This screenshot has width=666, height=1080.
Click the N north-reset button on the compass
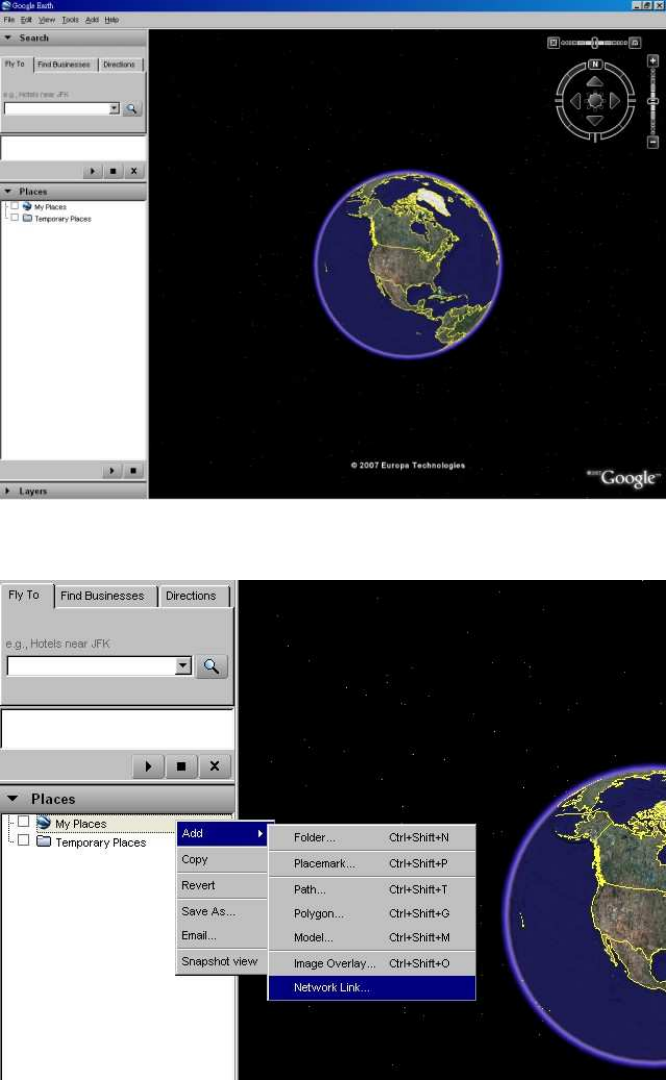[x=594, y=64]
